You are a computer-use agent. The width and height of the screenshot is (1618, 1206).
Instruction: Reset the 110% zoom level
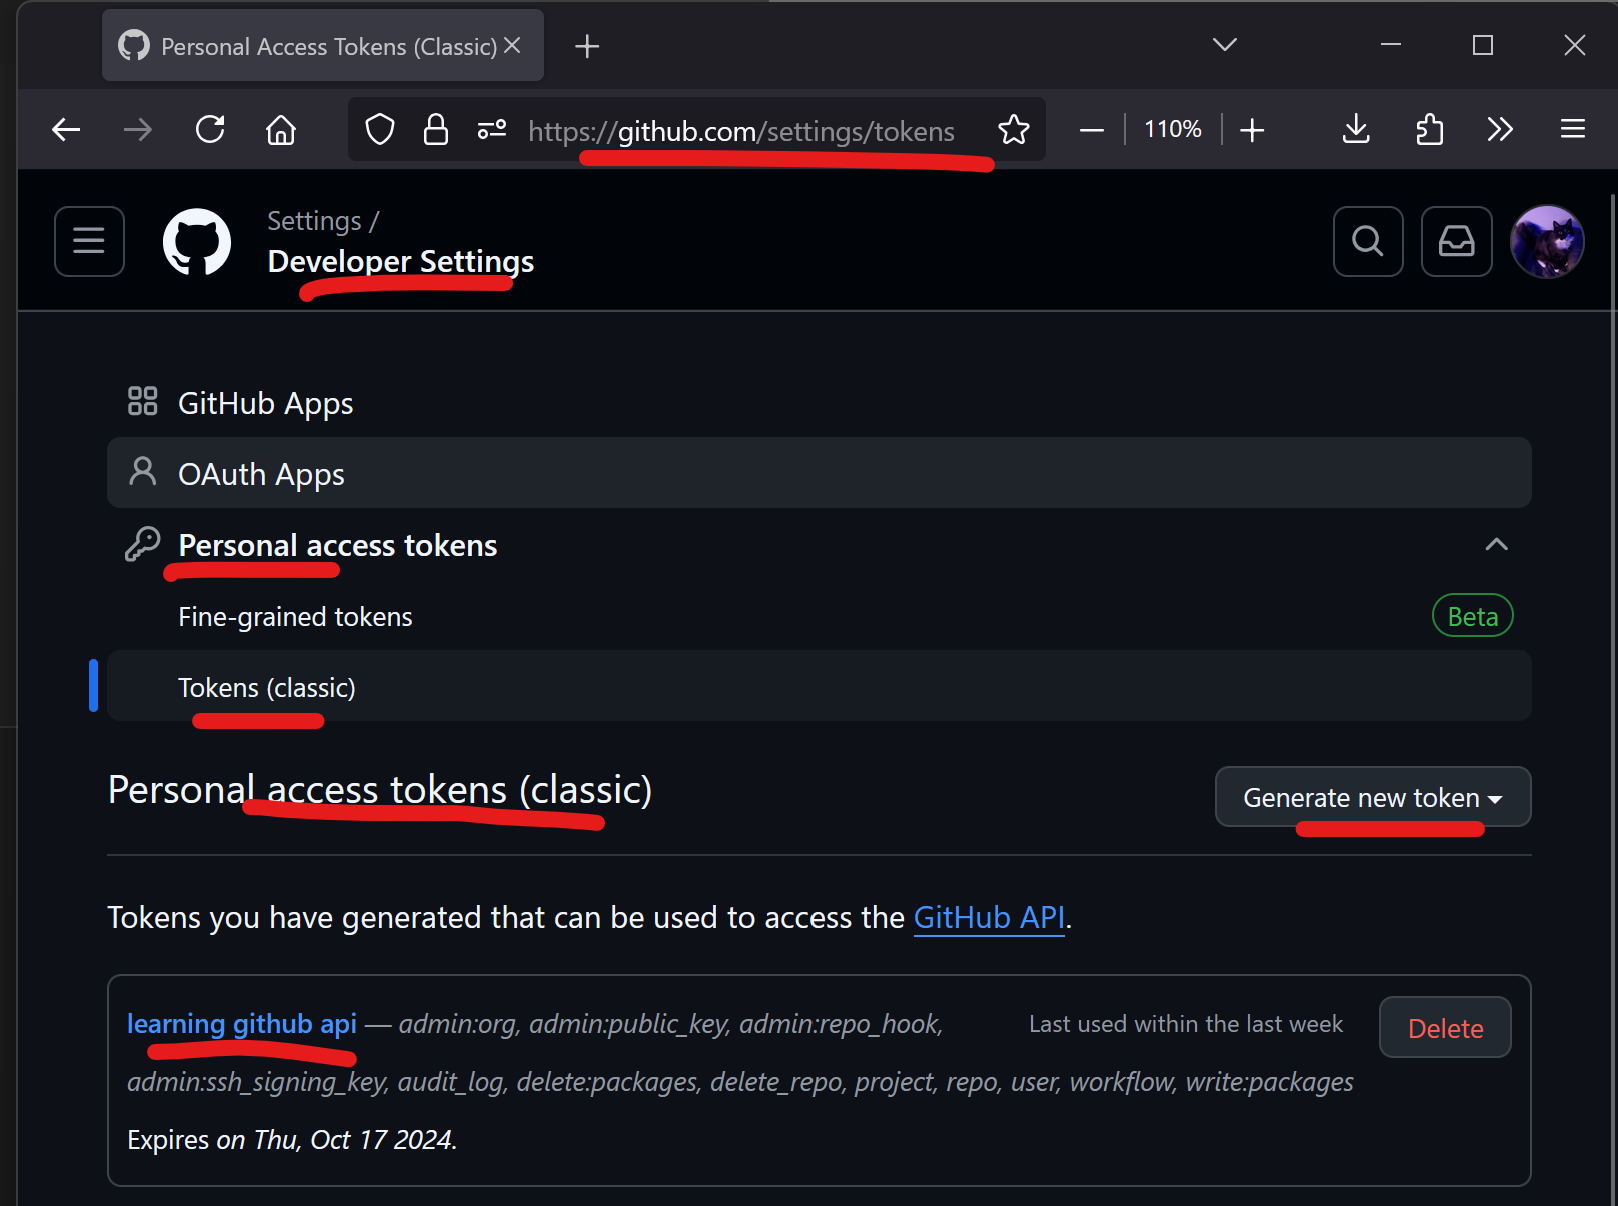(x=1173, y=129)
